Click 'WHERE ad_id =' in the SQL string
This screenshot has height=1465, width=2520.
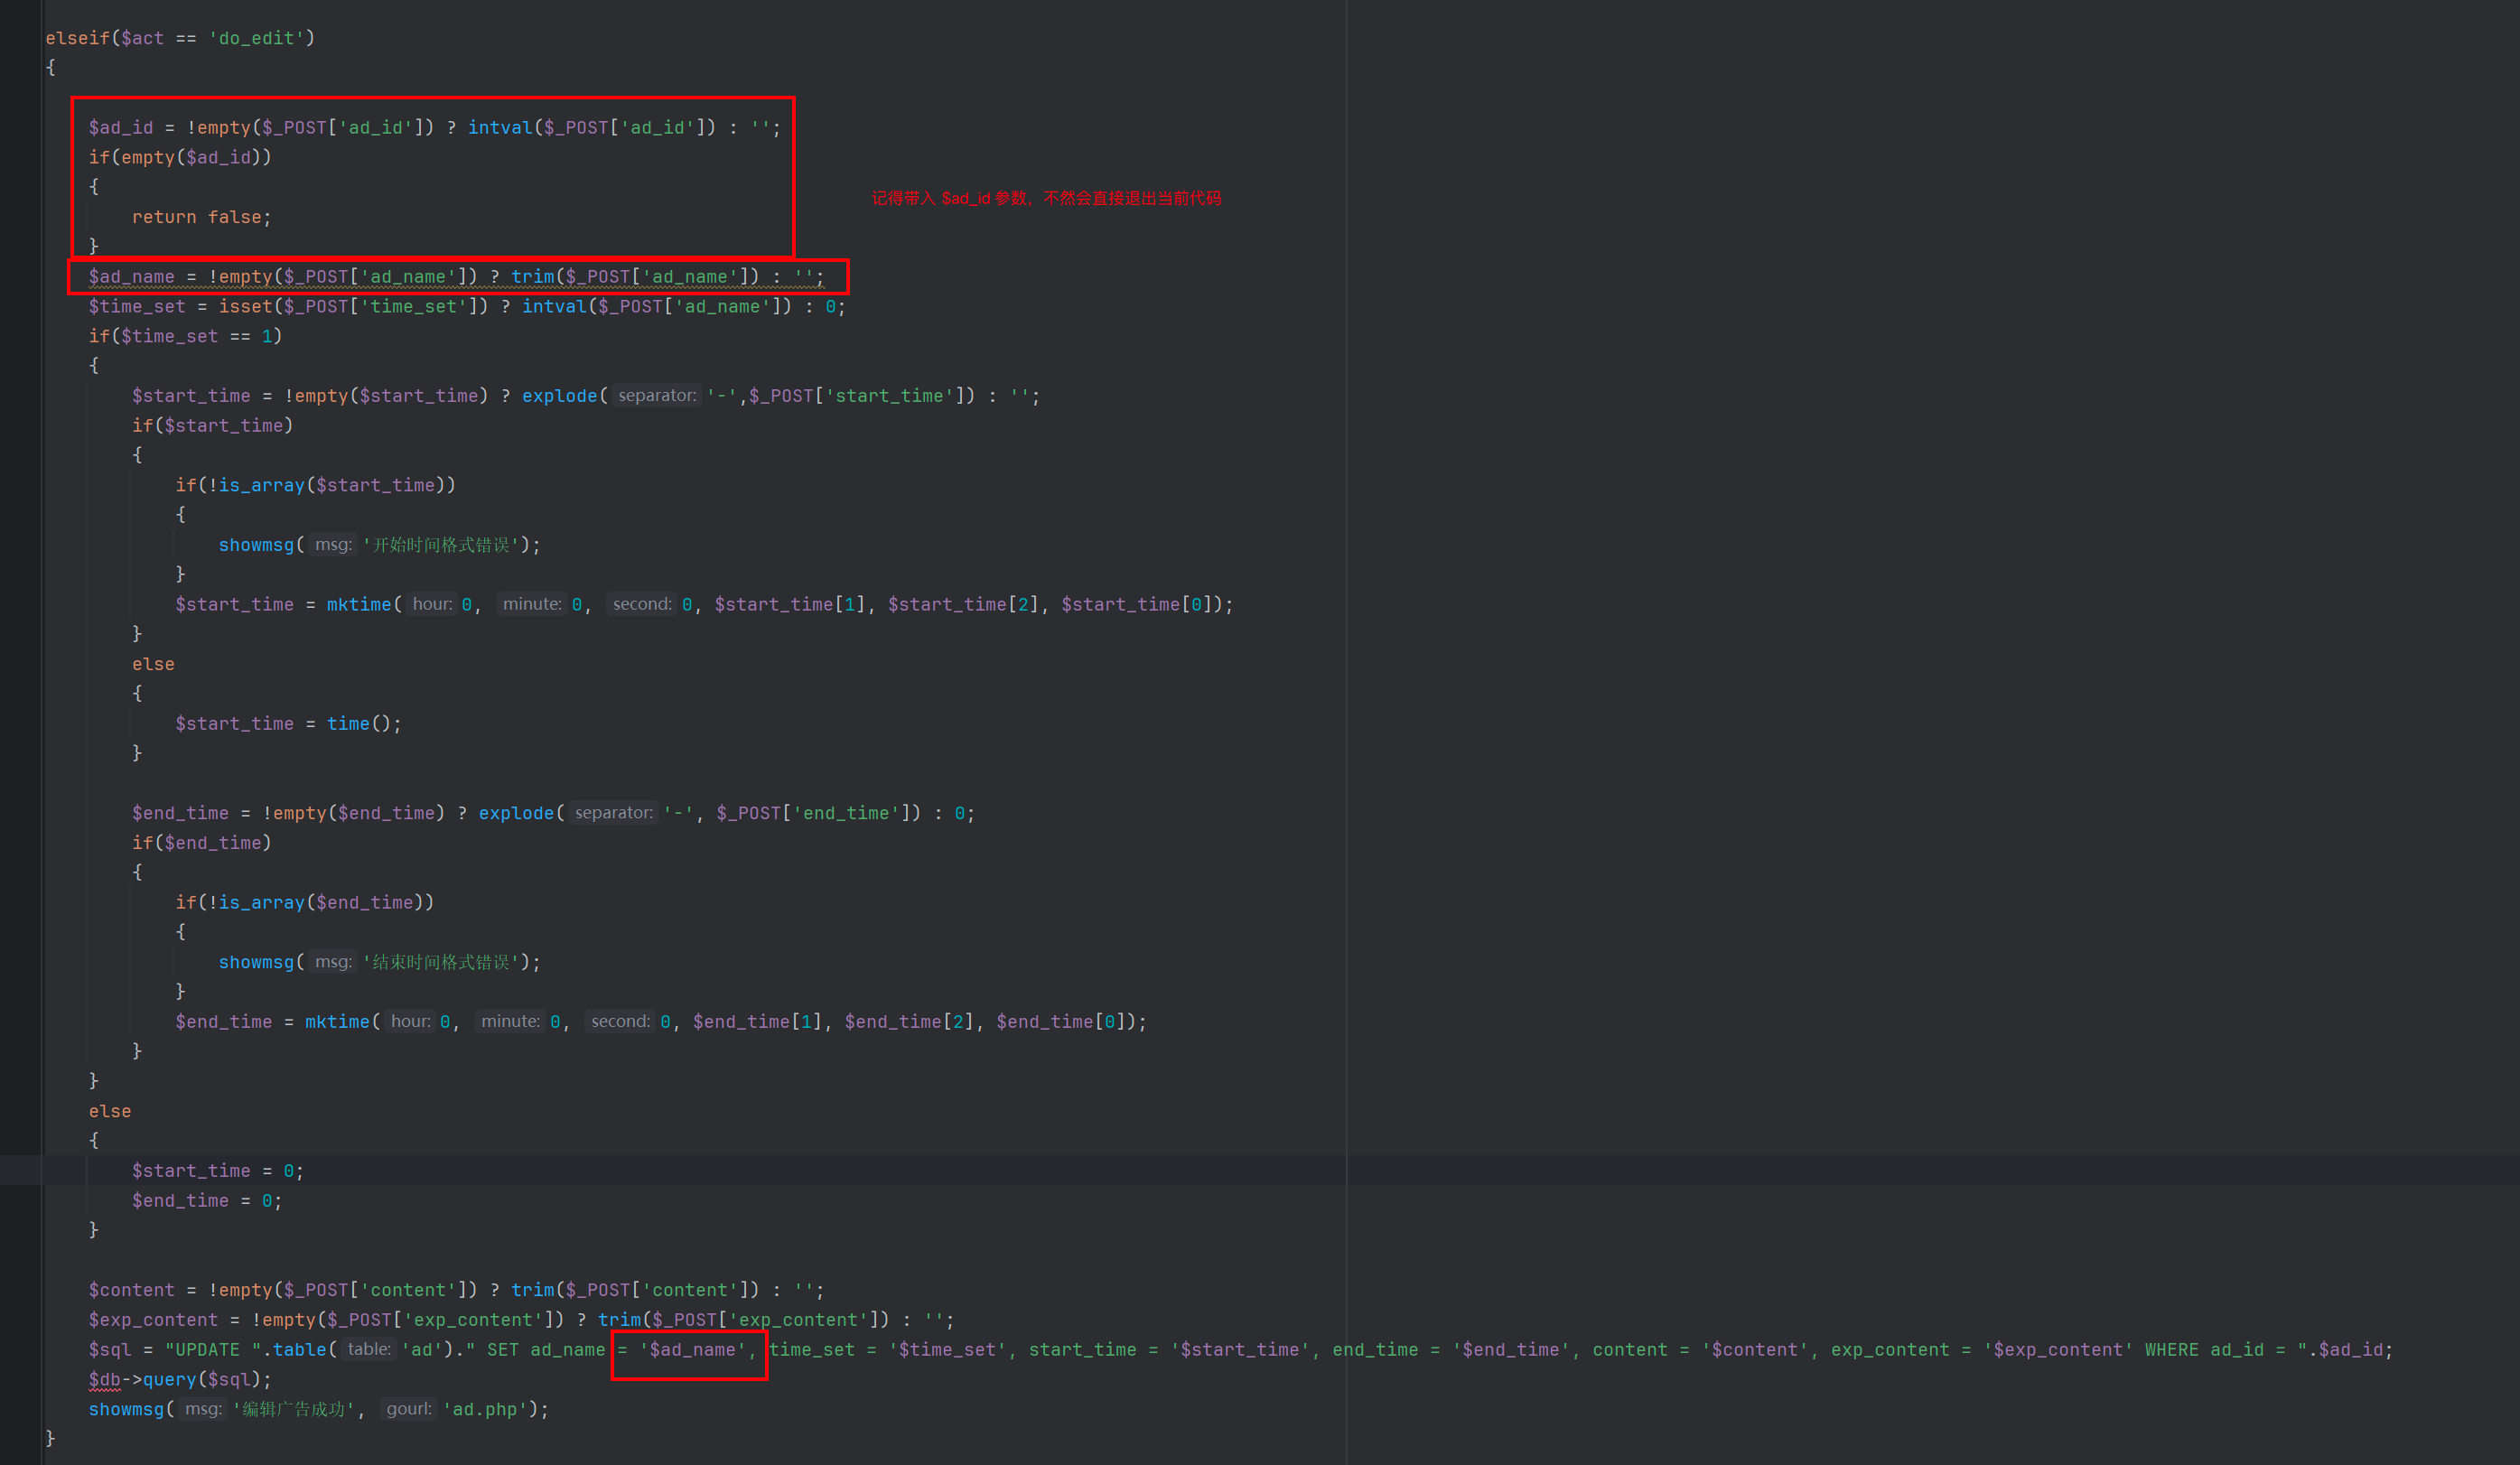[x=2215, y=1350]
